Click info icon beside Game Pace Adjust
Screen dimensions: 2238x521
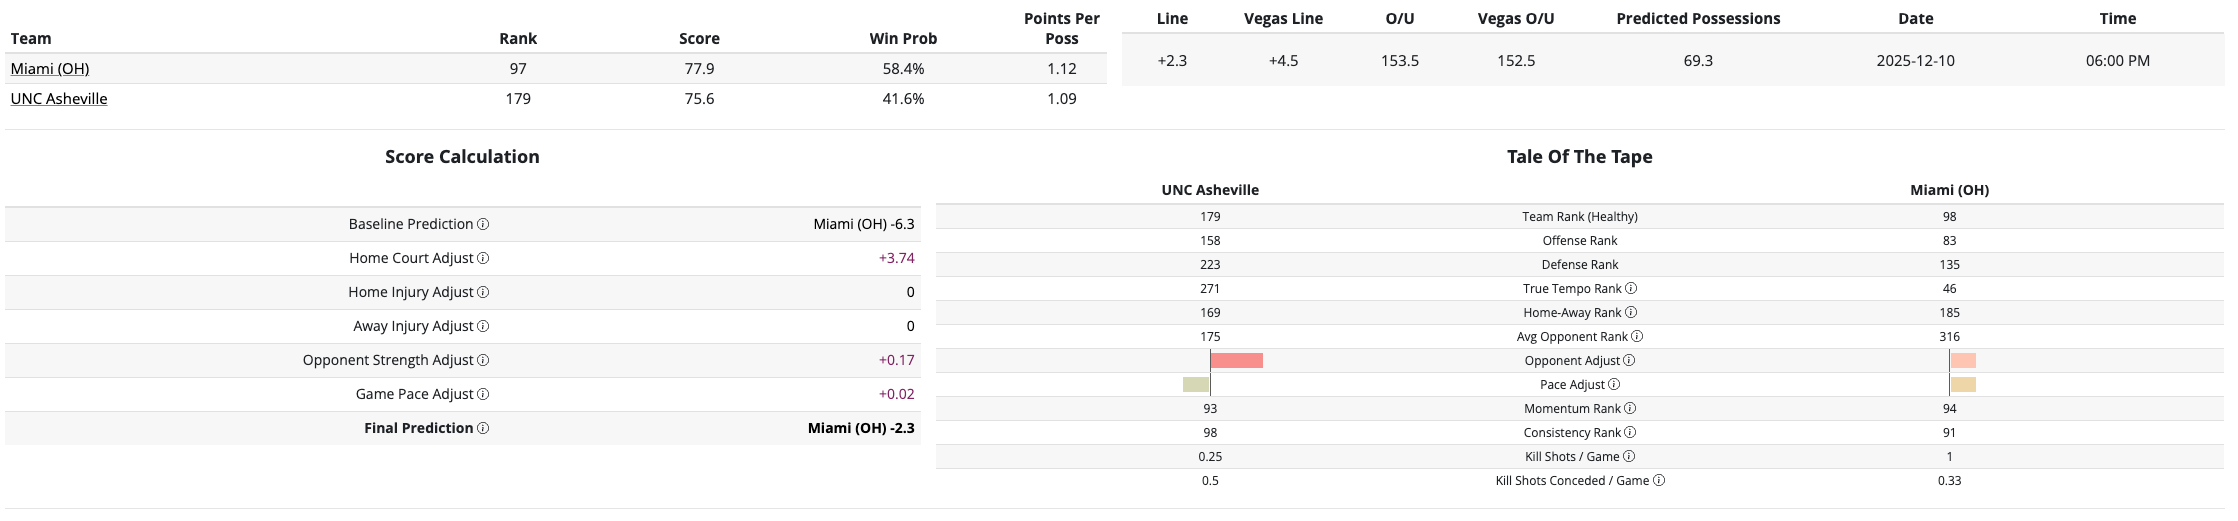483,394
